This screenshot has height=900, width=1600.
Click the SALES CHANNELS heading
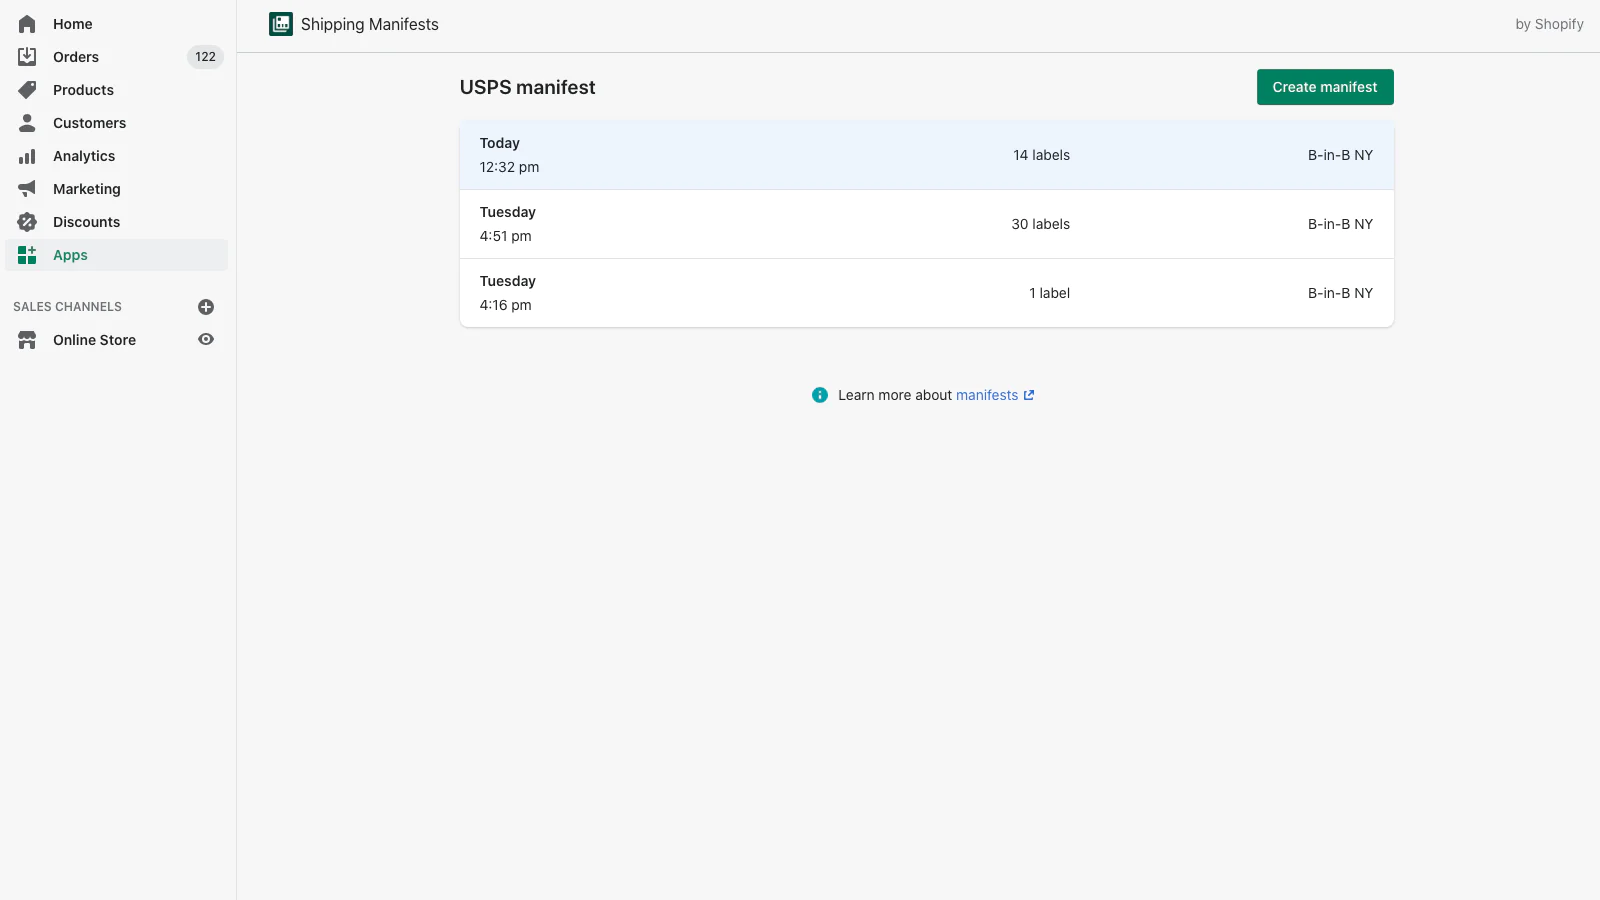67,307
